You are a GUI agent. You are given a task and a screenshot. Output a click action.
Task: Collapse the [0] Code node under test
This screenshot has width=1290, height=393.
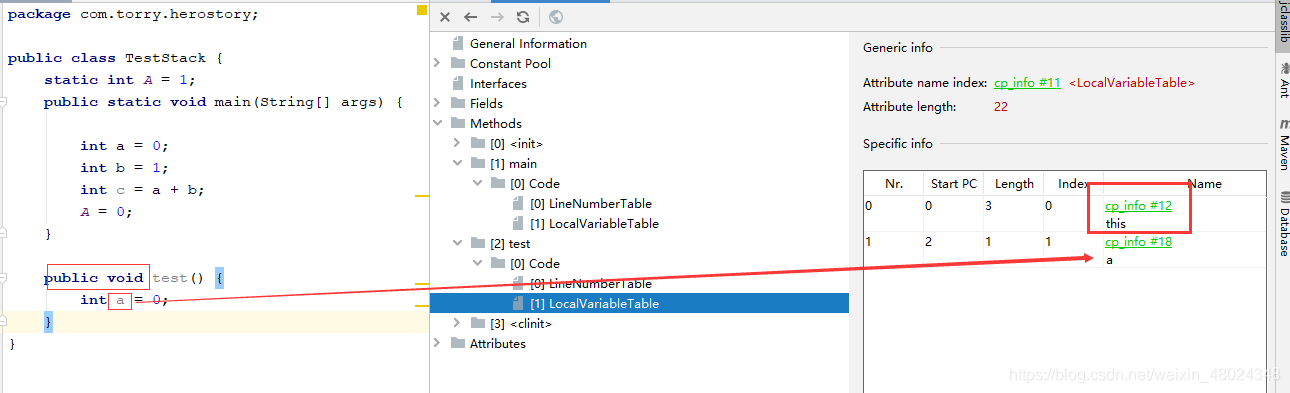click(477, 263)
